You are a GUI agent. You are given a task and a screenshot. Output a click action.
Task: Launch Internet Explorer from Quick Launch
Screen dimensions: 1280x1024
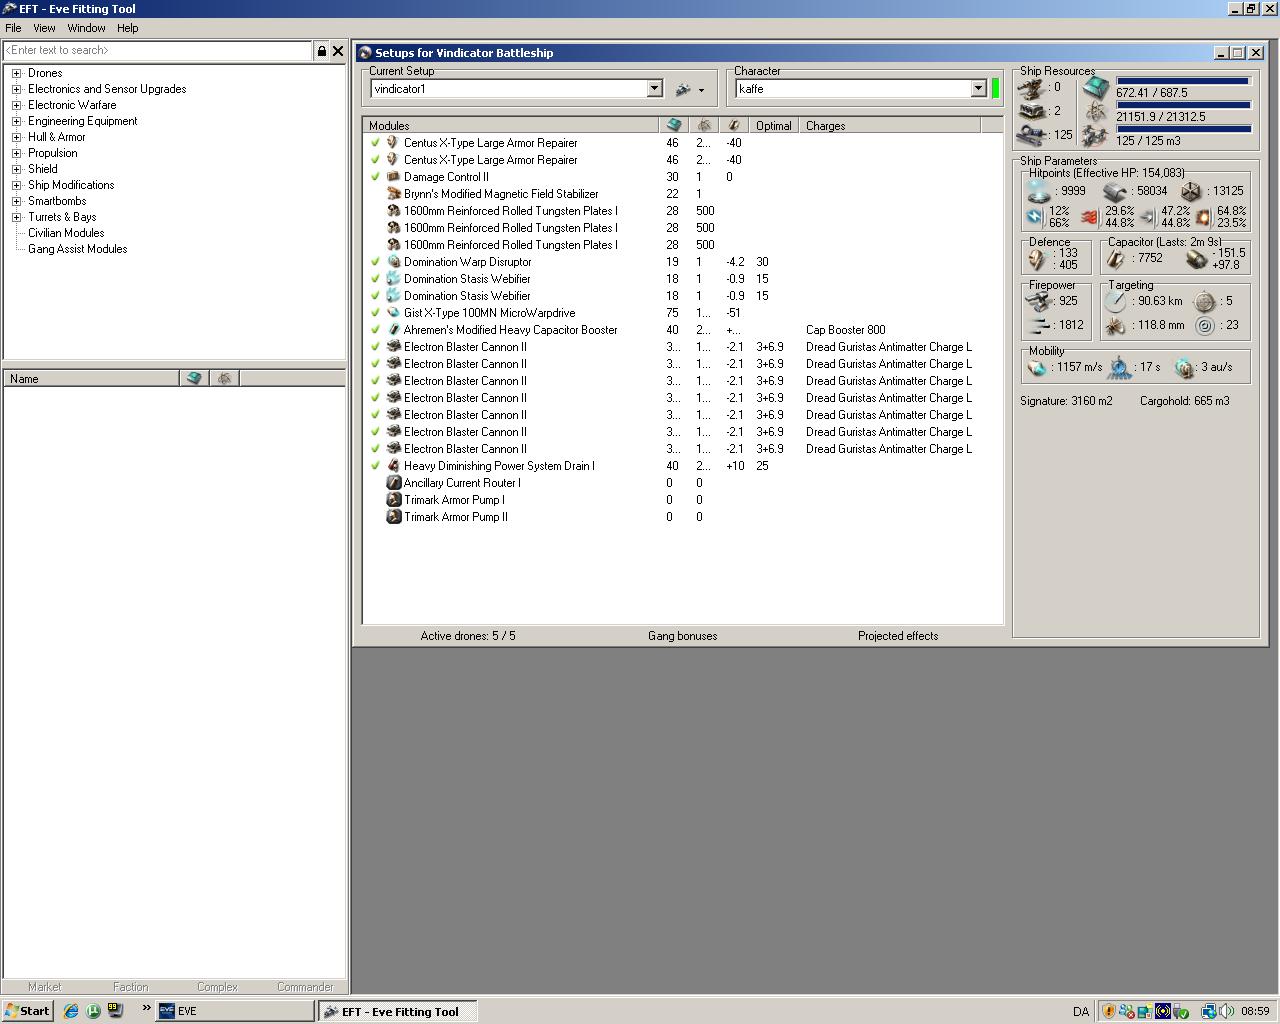[x=71, y=1011]
